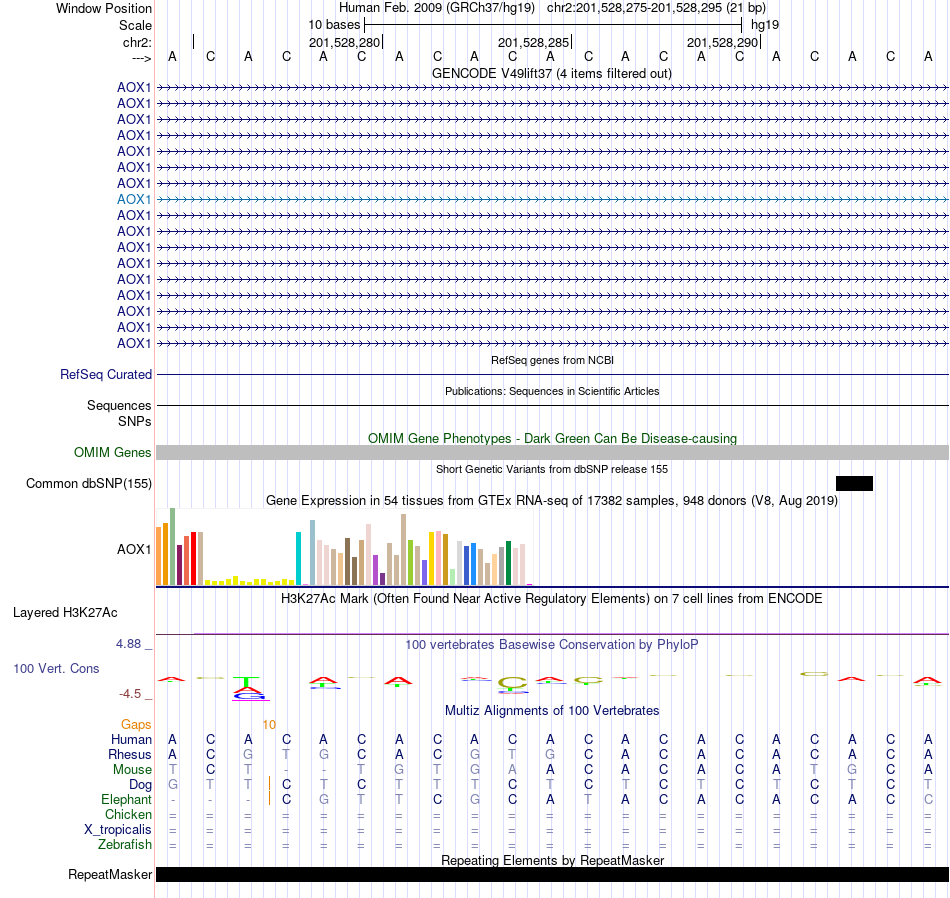Click the '10 bases' scale text

click(x=334, y=25)
